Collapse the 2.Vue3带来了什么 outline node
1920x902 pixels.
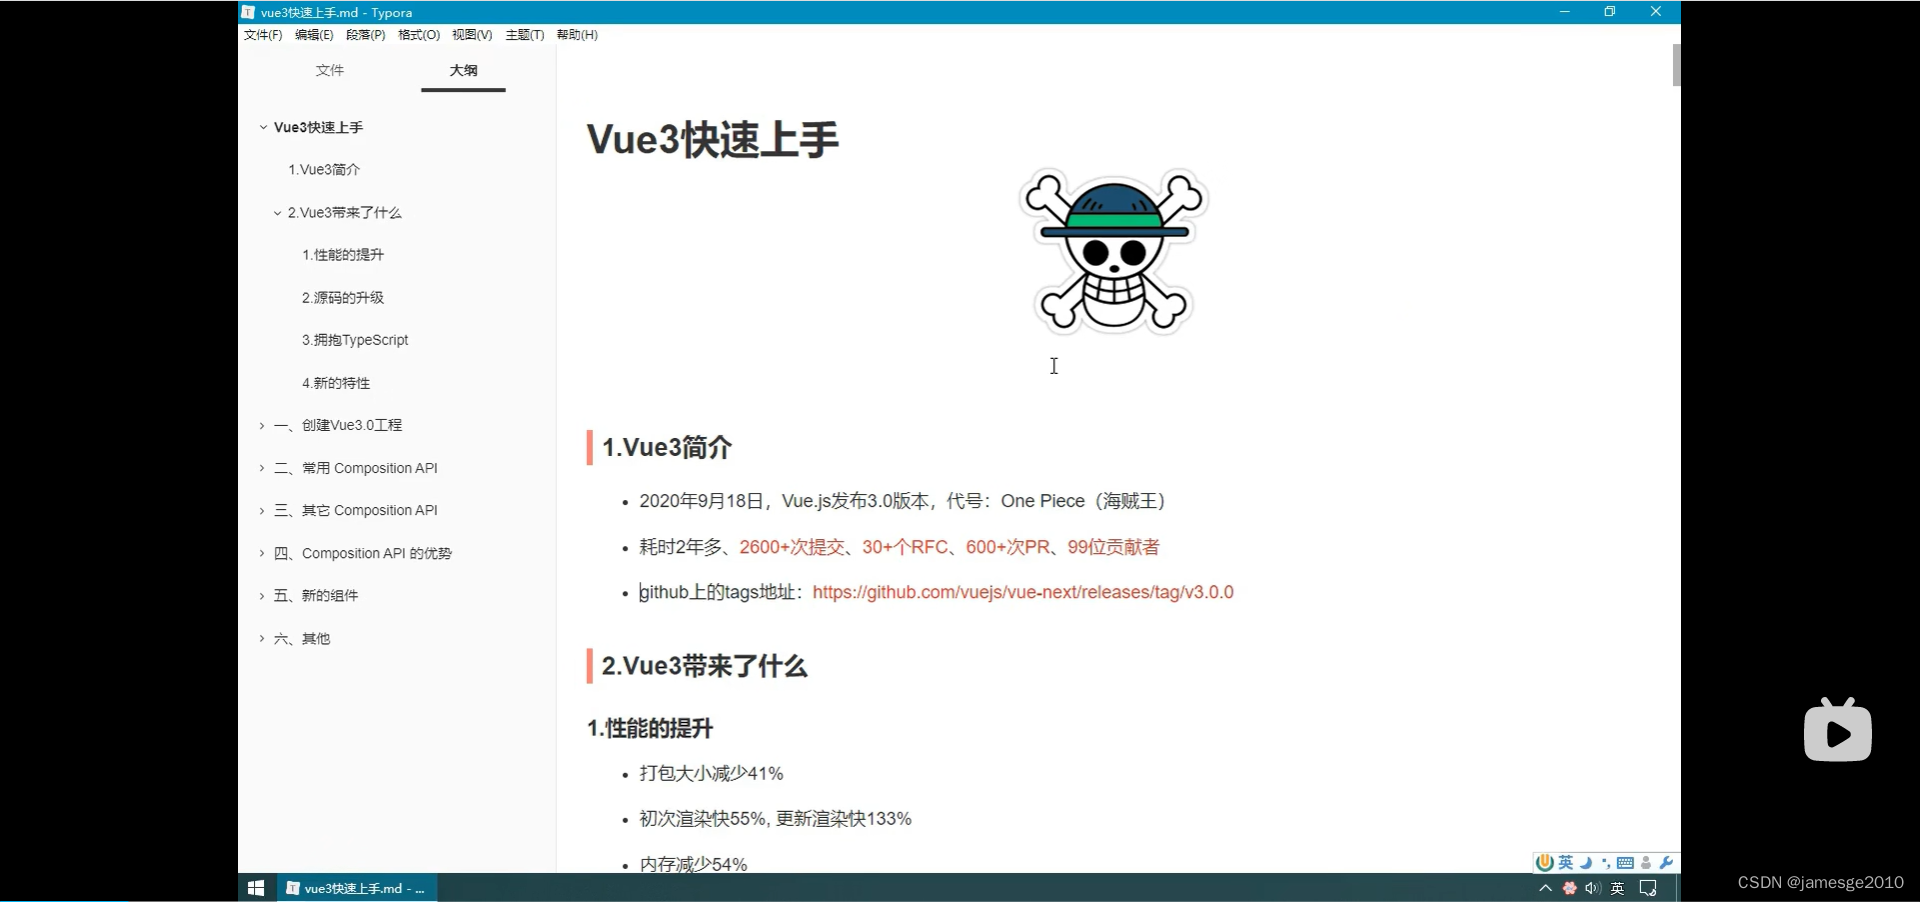[x=277, y=213]
